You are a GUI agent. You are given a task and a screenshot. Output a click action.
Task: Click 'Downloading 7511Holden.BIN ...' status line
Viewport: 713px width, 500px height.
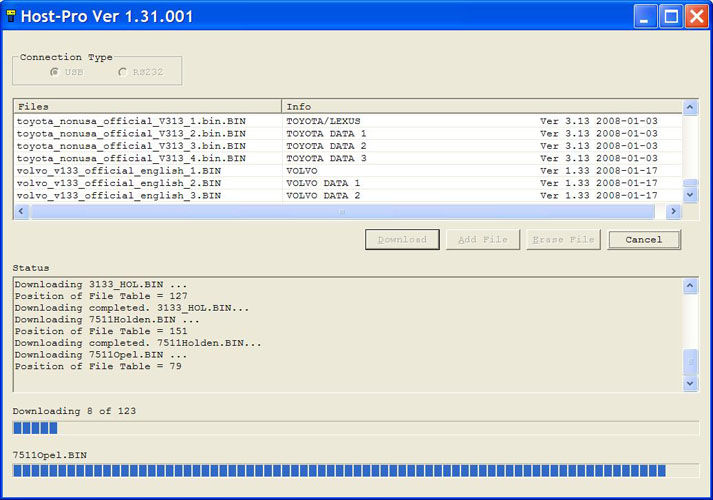tap(107, 320)
